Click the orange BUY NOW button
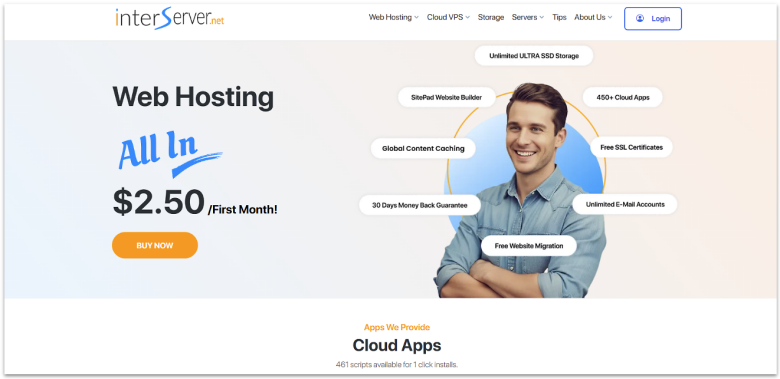780x379 pixels. [x=155, y=245]
